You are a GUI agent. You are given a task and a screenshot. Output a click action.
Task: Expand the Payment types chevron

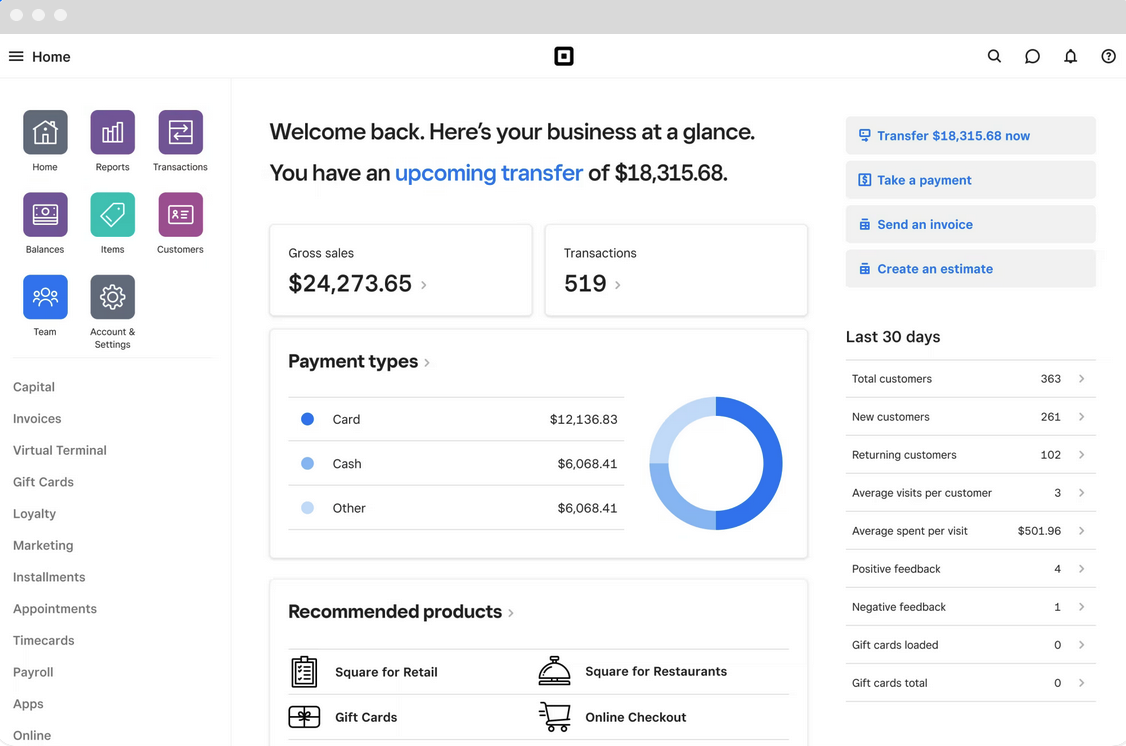[427, 363]
